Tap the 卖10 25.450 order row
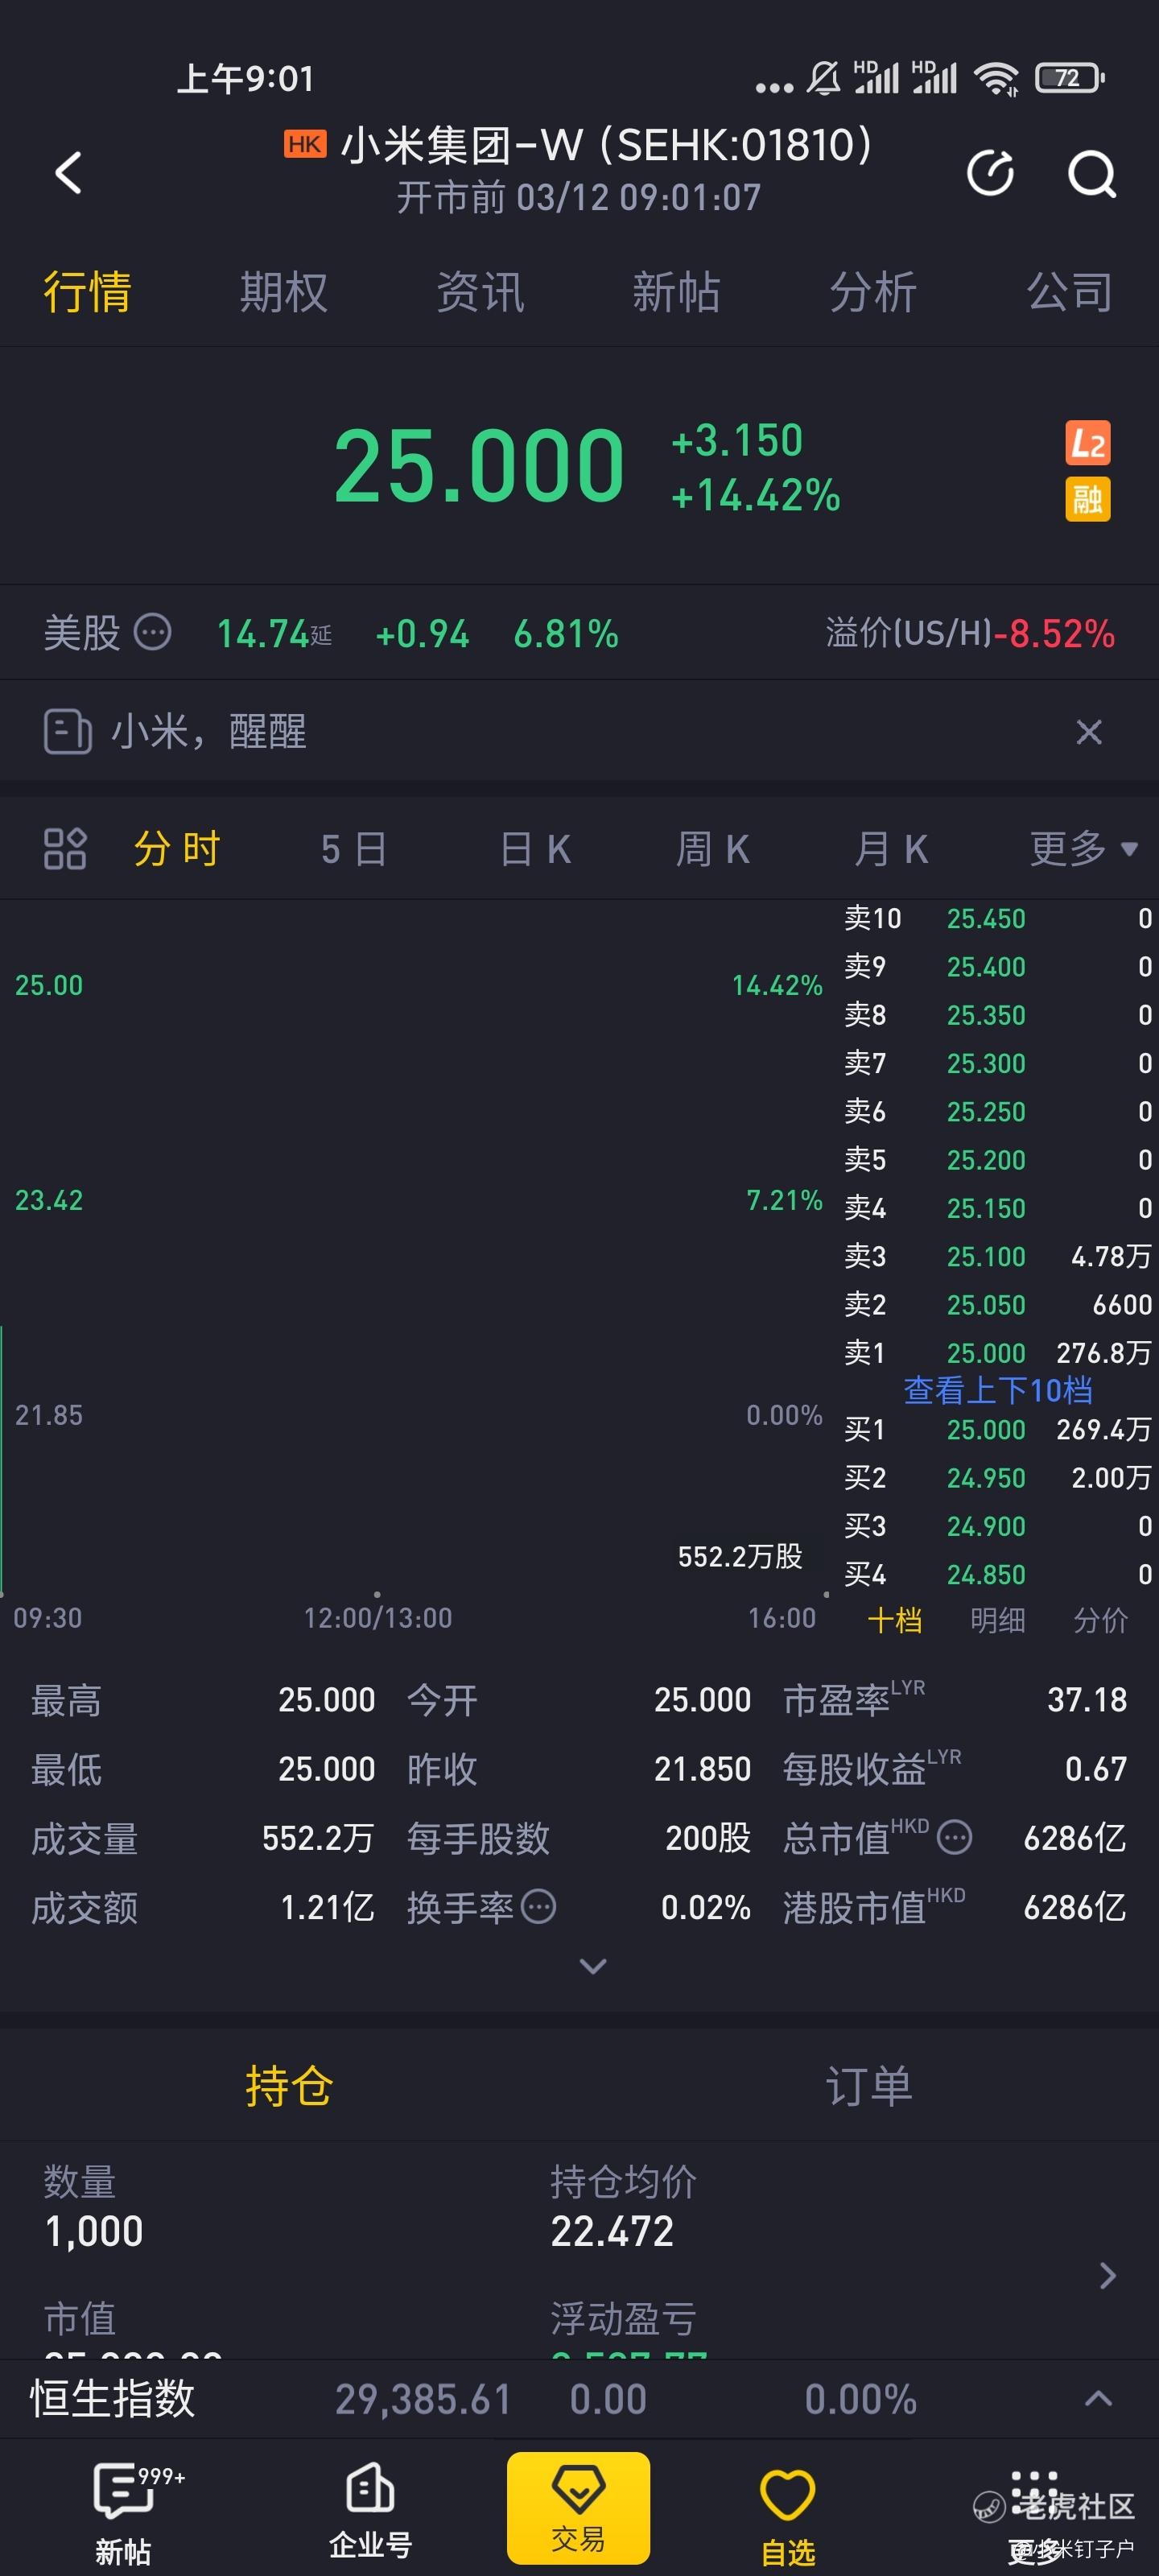Image resolution: width=1159 pixels, height=2576 pixels. [998, 918]
